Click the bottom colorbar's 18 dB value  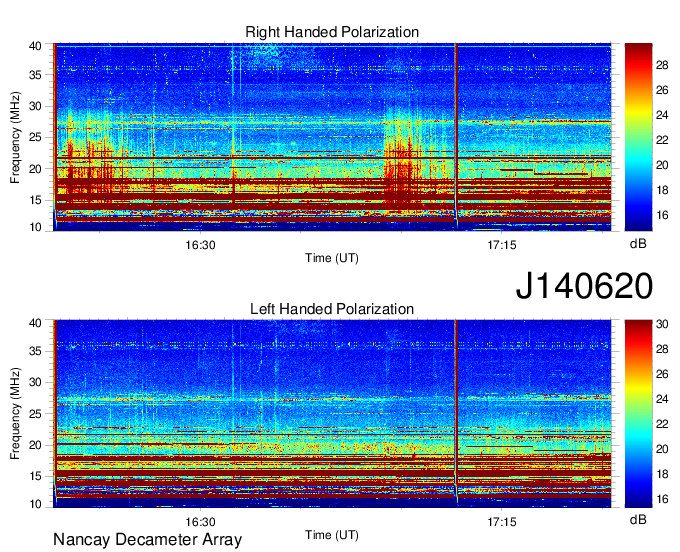pyautogui.click(x=662, y=474)
